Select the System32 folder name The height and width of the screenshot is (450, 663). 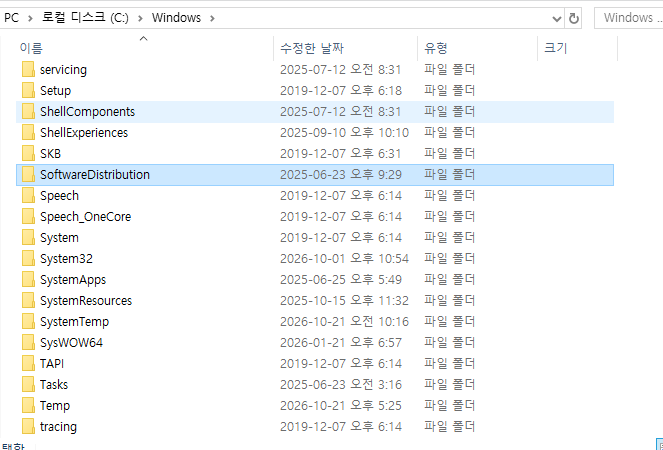[x=66, y=259]
